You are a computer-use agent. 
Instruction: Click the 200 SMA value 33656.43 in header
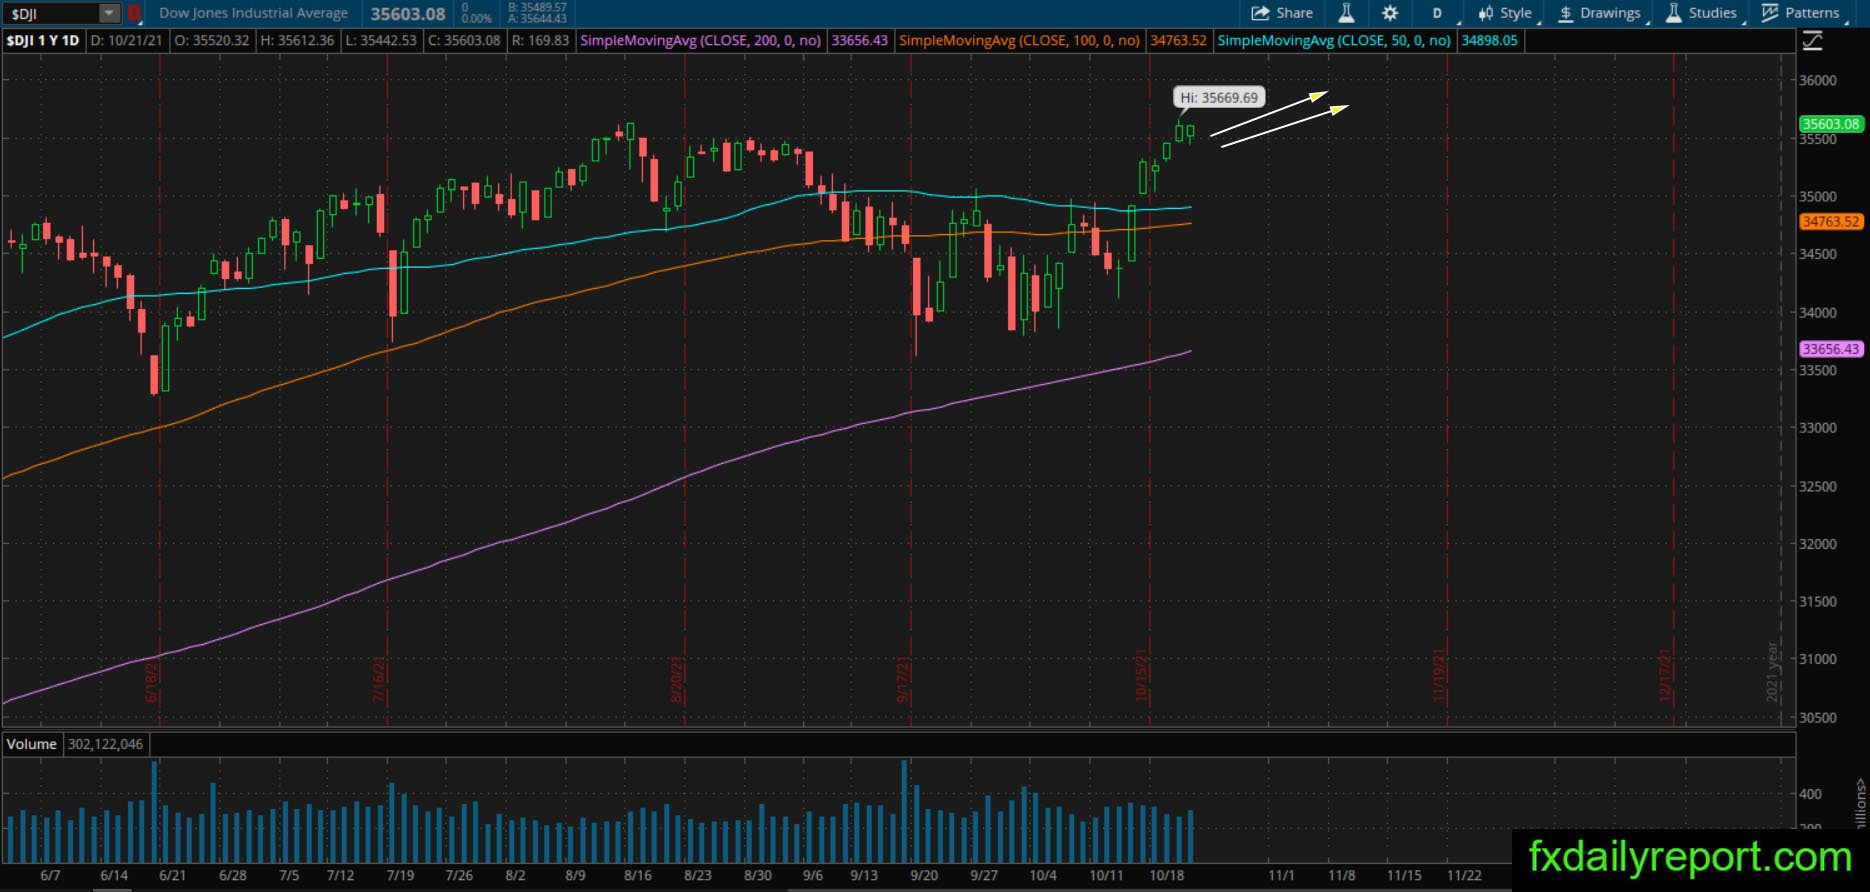[859, 41]
